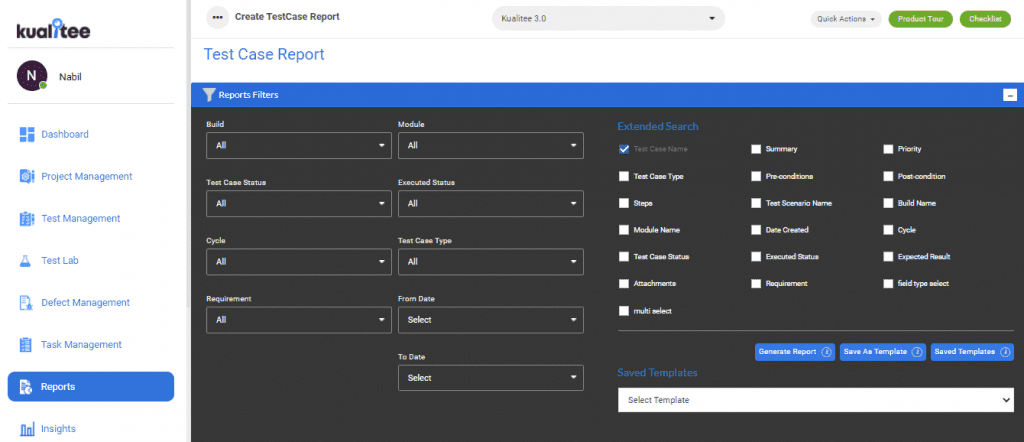The width and height of the screenshot is (1024, 442).
Task: Open Test Lab flask icon
Action: 27,260
